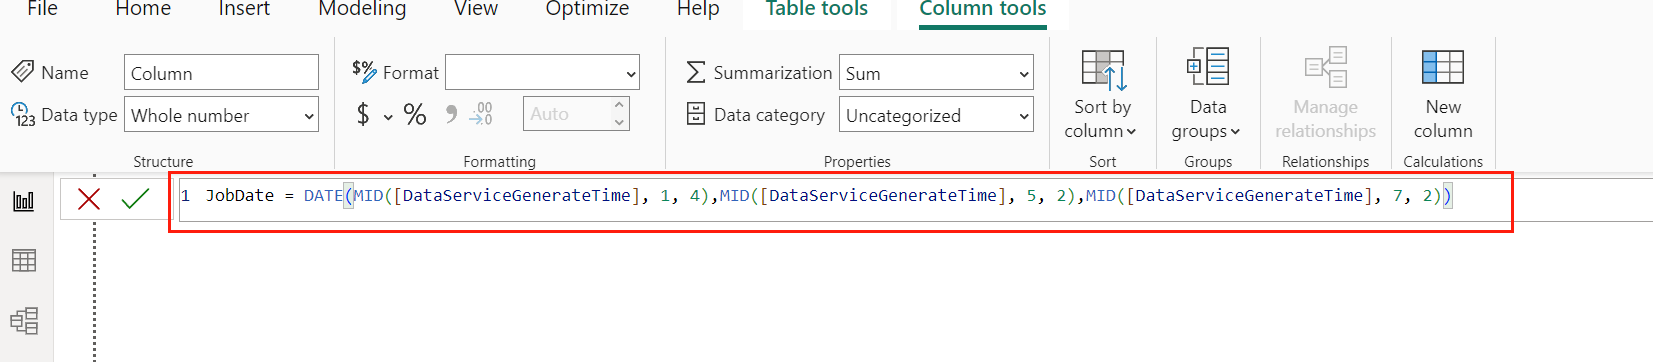The width and height of the screenshot is (1653, 362).
Task: Select the Column tools tab
Action: pos(983,9)
